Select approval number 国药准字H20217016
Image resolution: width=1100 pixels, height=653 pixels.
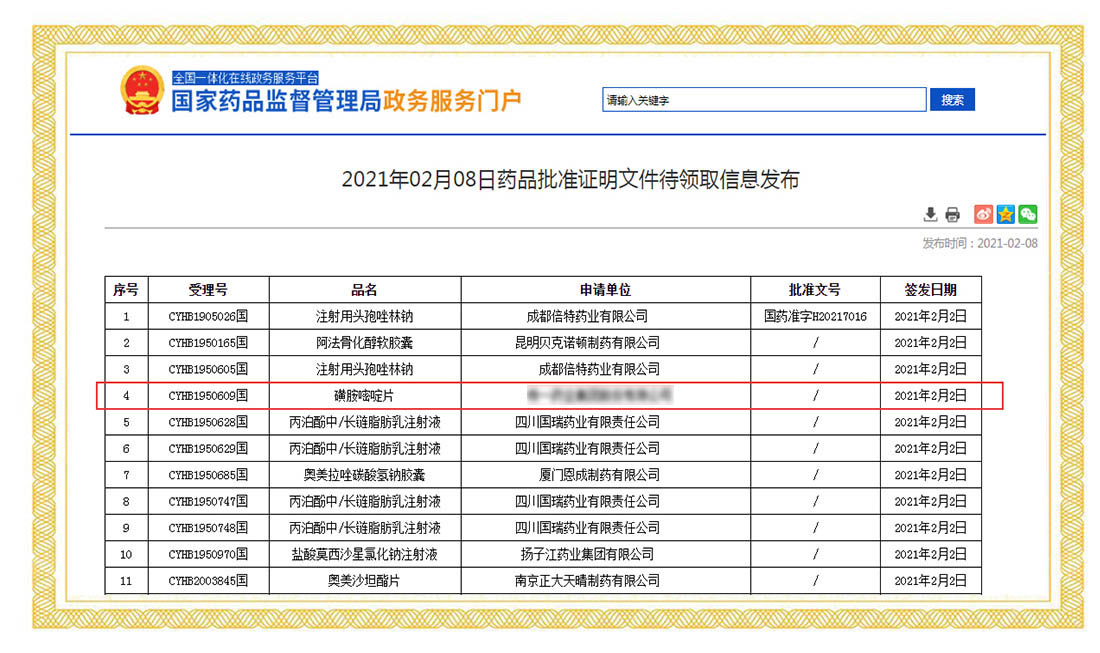point(815,317)
